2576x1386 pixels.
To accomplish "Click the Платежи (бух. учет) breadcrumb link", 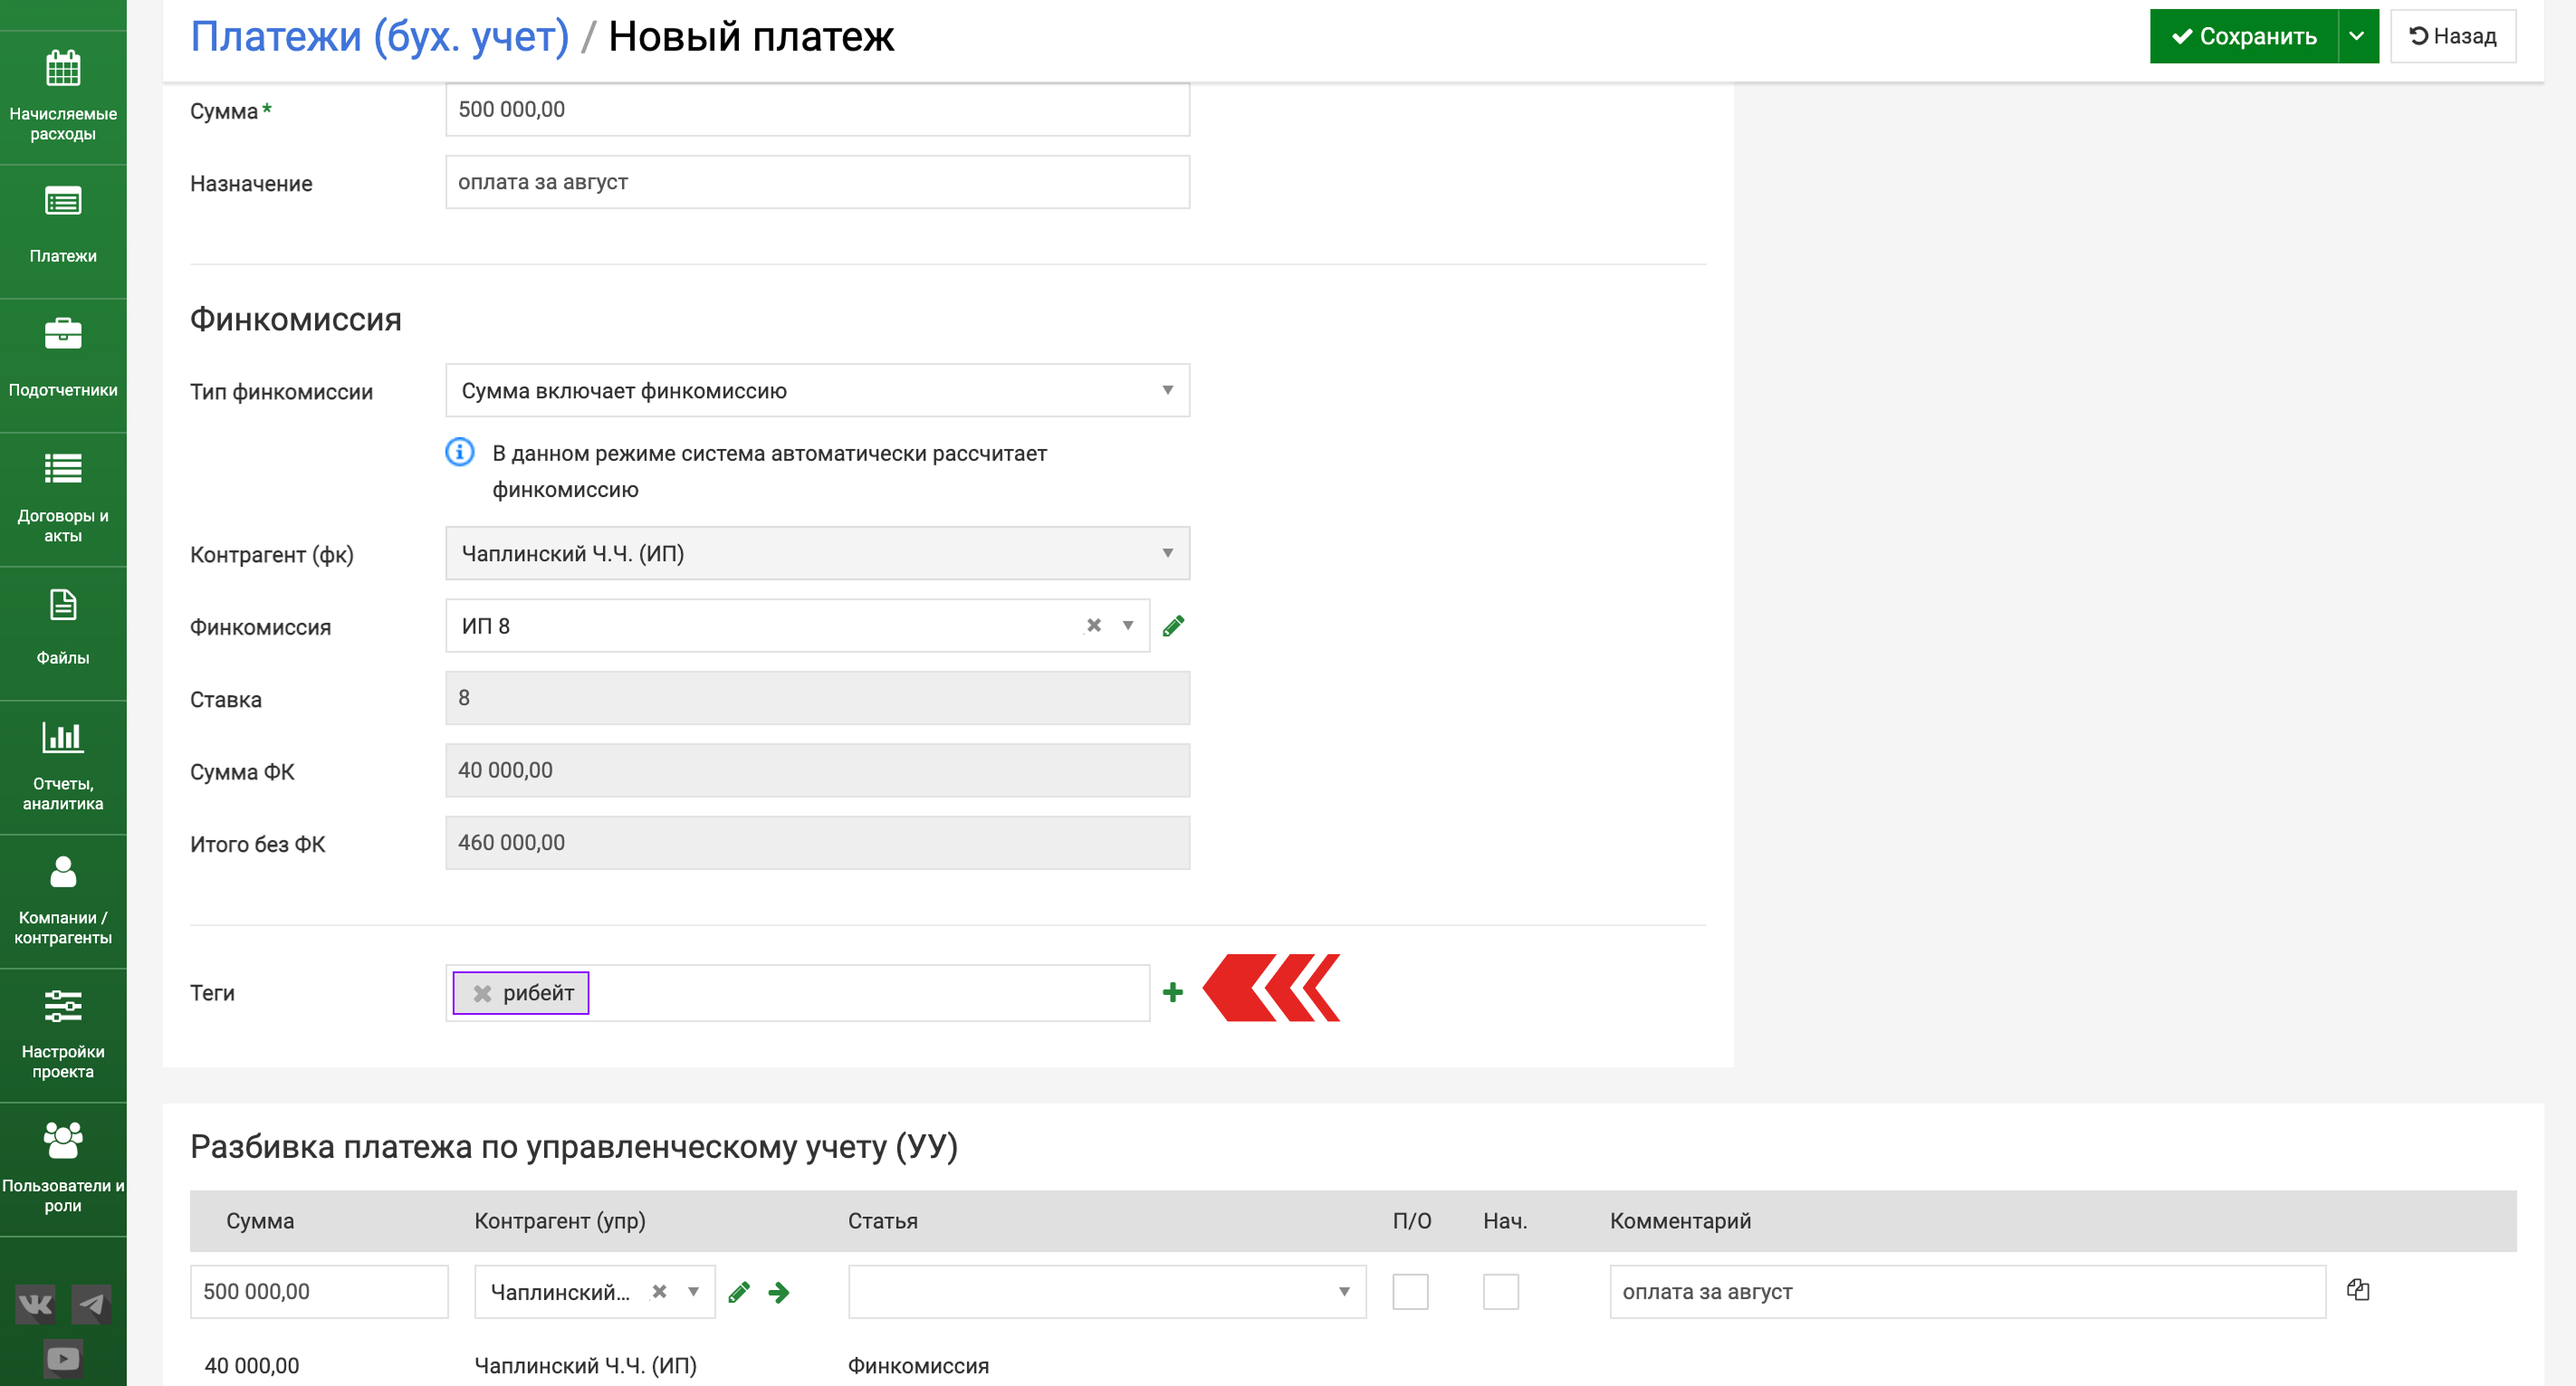I will click(379, 36).
